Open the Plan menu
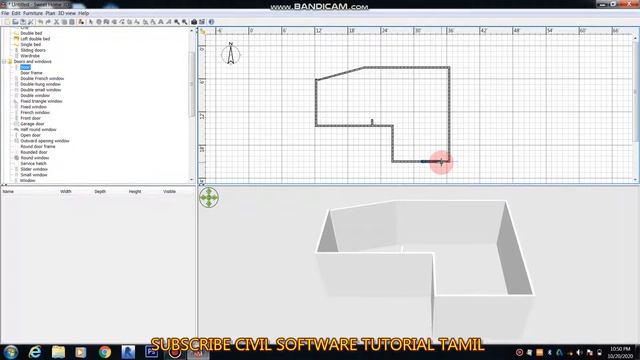 (50, 13)
